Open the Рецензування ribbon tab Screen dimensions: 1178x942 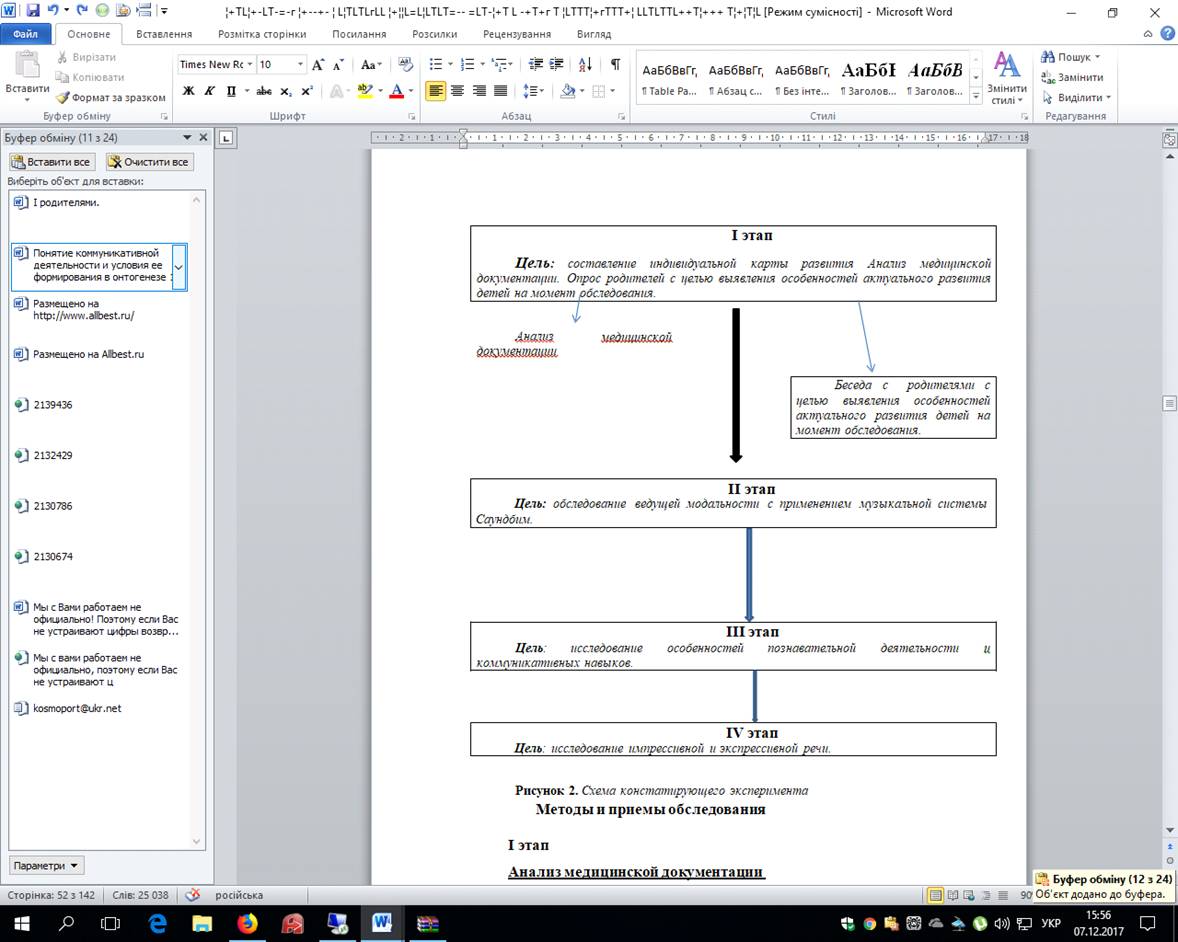[x=518, y=34]
